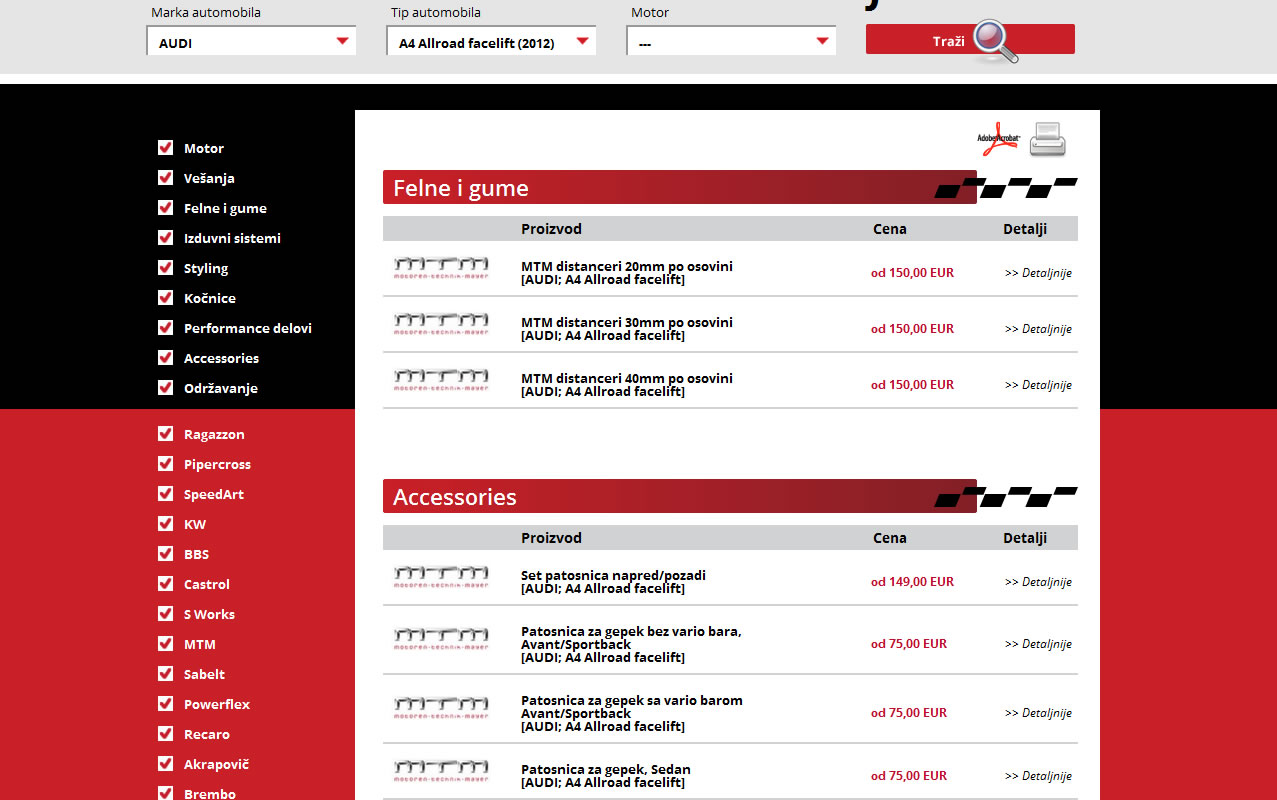
Task: Click the Traži search button
Action: coord(970,40)
